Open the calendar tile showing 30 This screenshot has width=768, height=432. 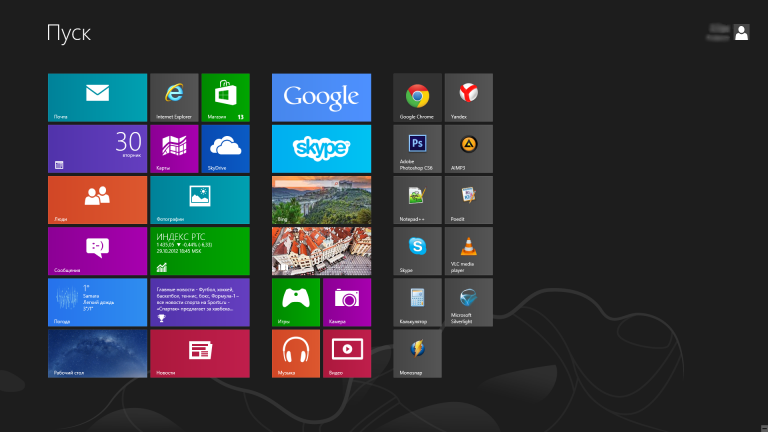click(97, 149)
